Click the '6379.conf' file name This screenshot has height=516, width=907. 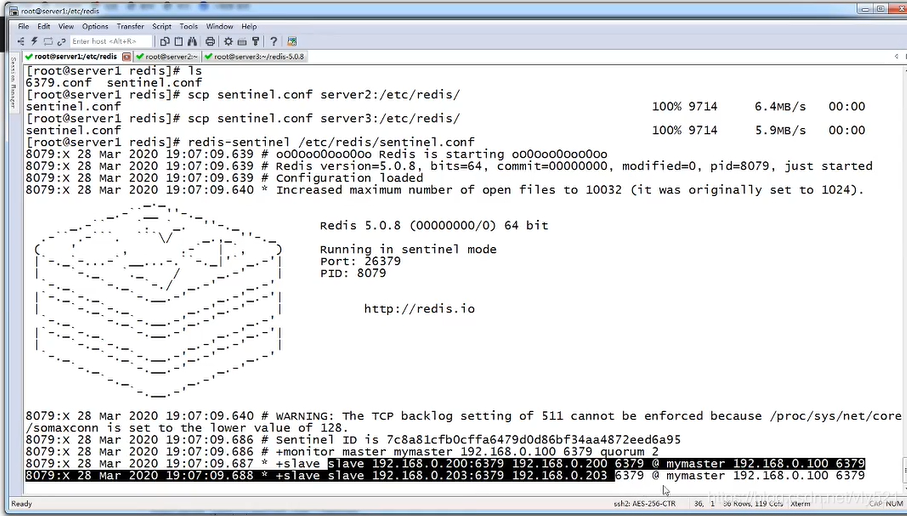click(58, 83)
